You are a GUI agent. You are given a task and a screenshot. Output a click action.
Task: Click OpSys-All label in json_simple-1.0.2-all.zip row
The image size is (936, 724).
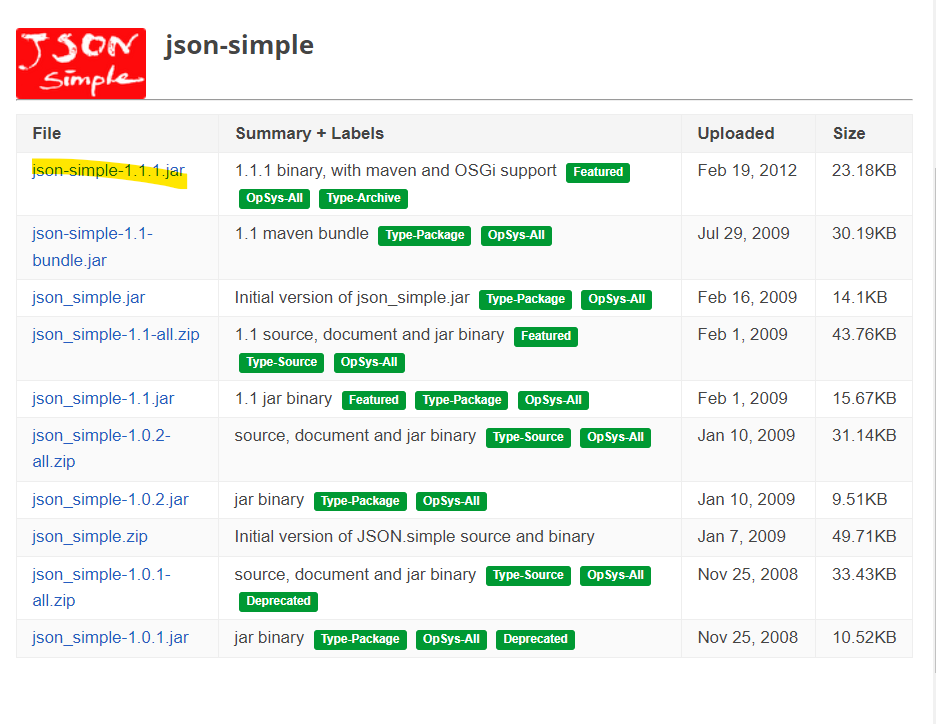pyautogui.click(x=615, y=437)
